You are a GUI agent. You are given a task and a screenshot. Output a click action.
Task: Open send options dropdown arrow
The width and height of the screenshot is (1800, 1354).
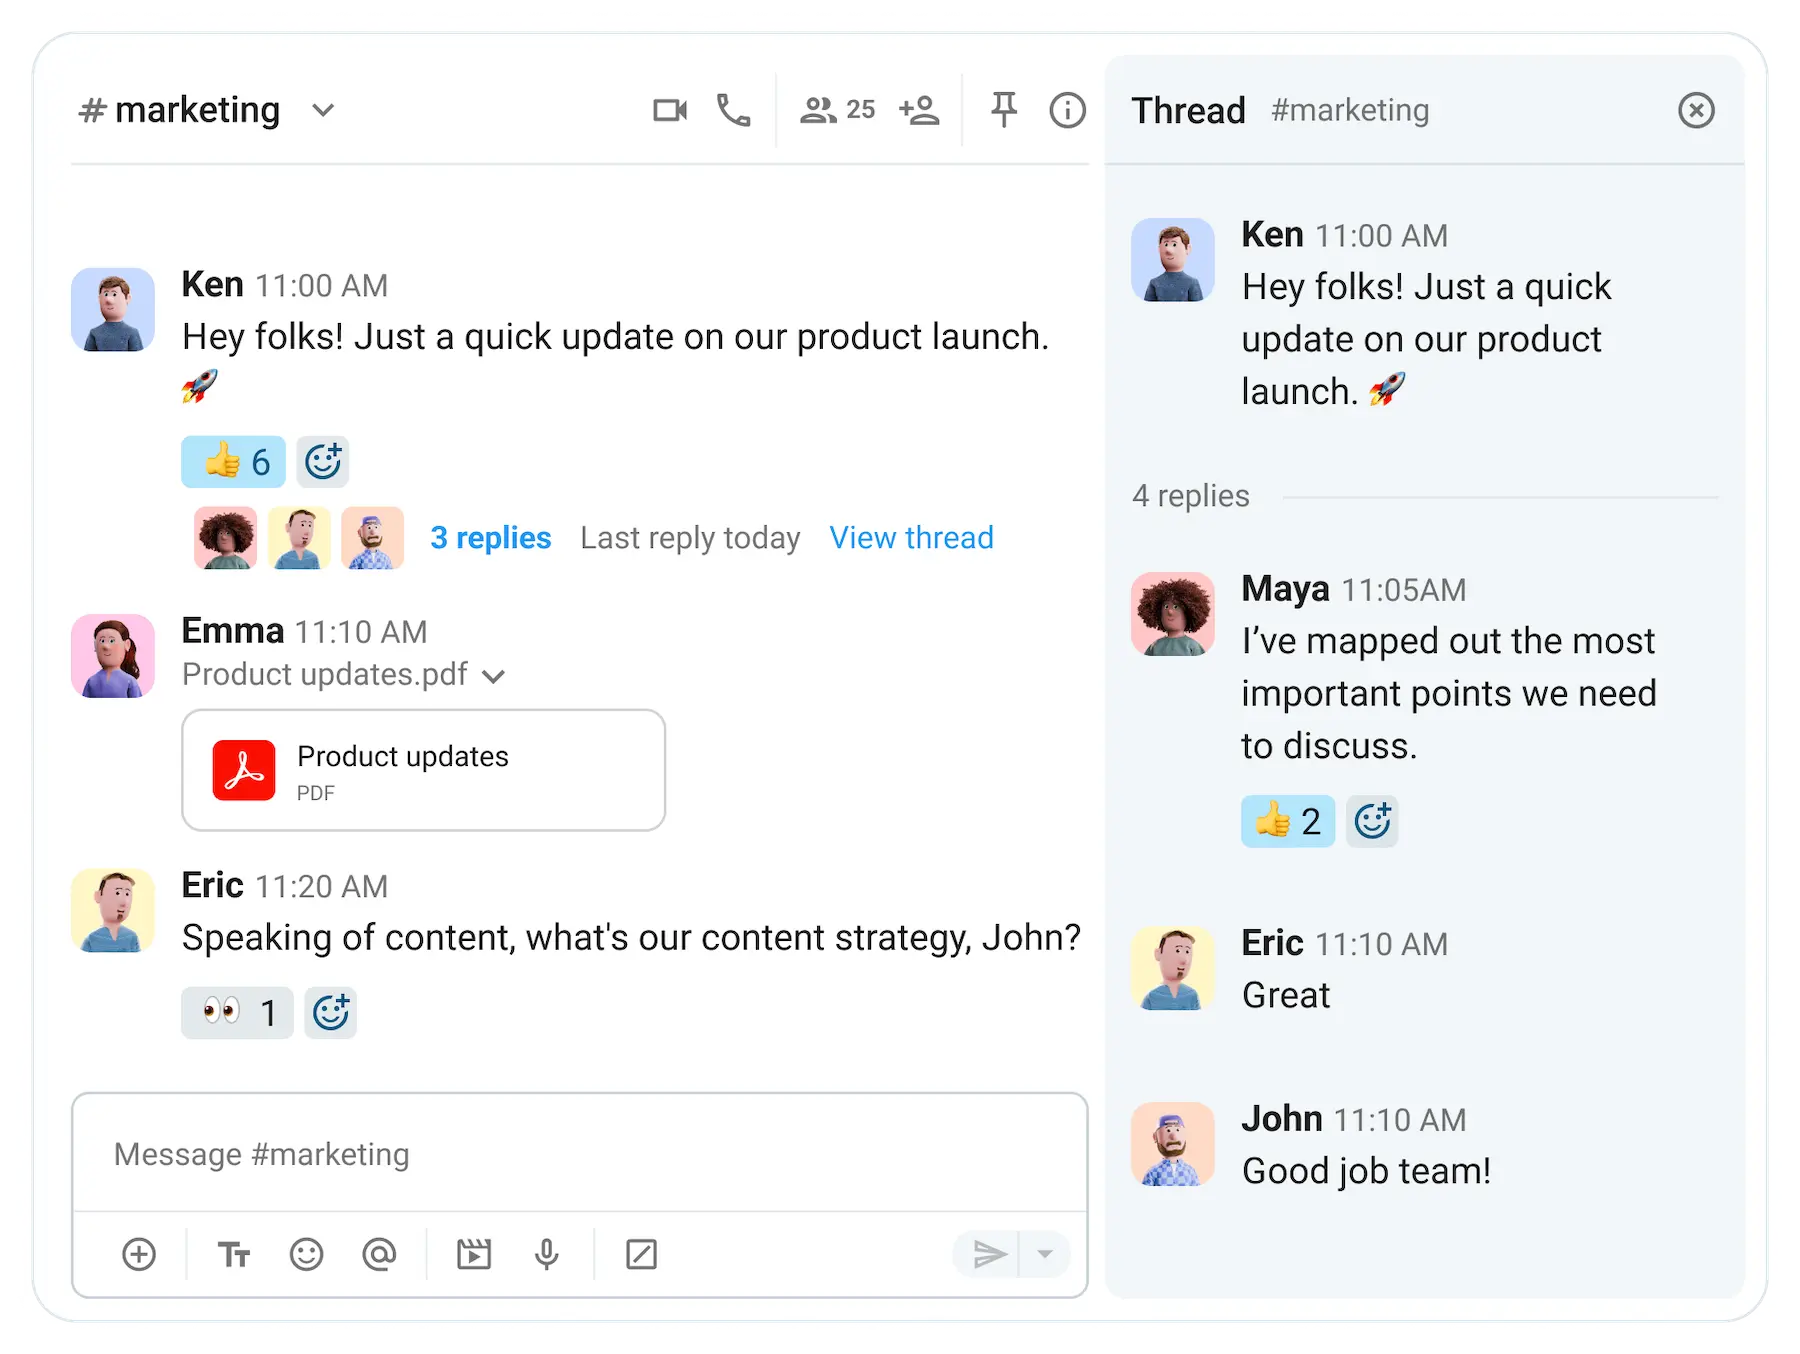[x=1045, y=1253]
